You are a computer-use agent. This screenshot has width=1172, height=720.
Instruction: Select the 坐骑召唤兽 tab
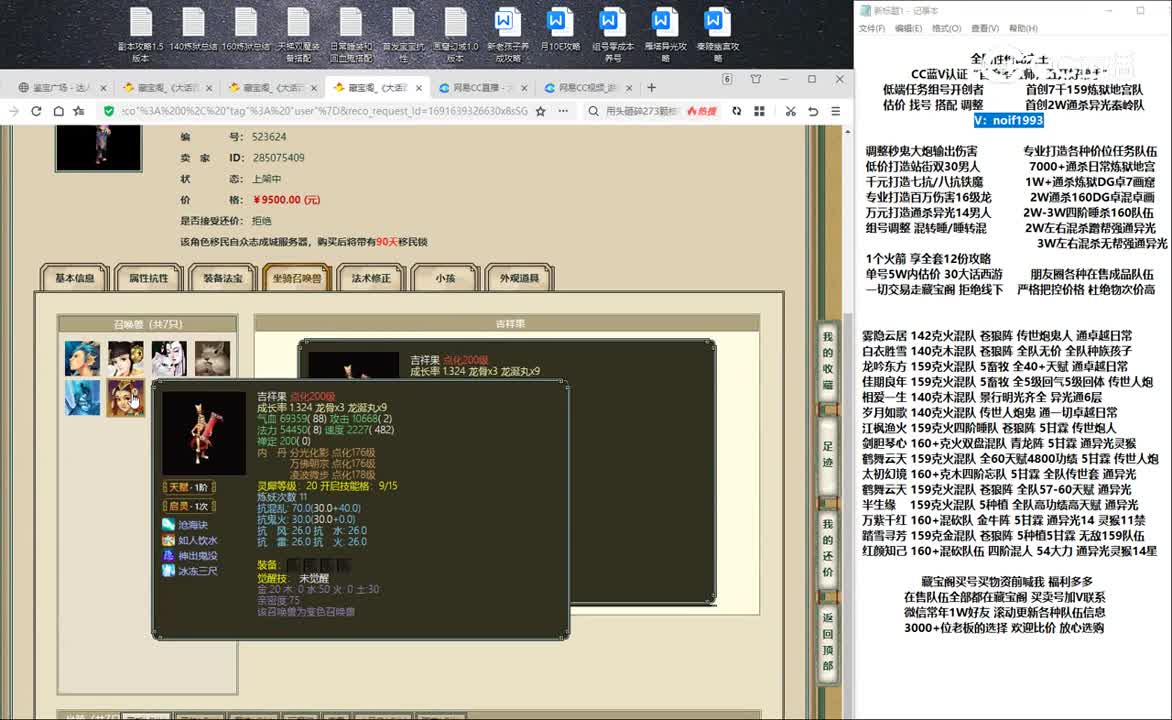297,278
